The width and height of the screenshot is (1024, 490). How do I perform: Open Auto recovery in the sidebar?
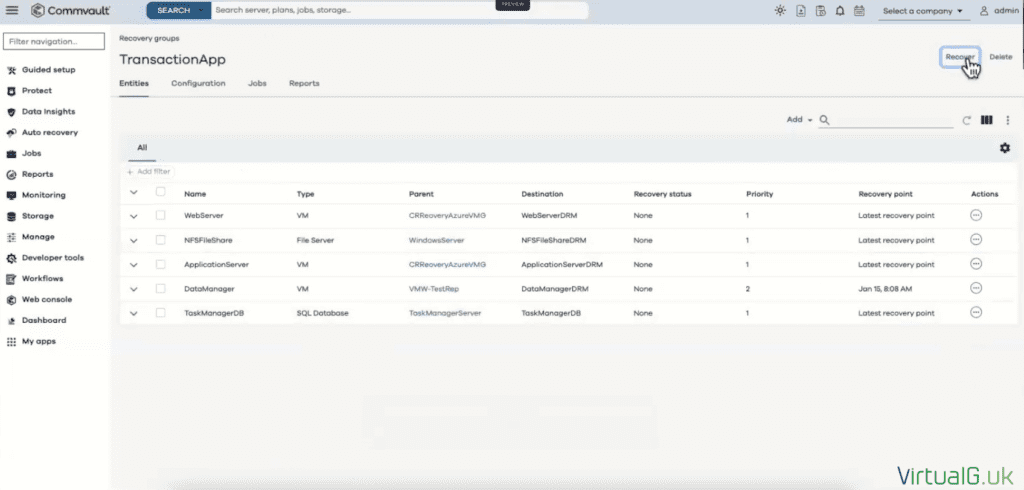(x=49, y=133)
